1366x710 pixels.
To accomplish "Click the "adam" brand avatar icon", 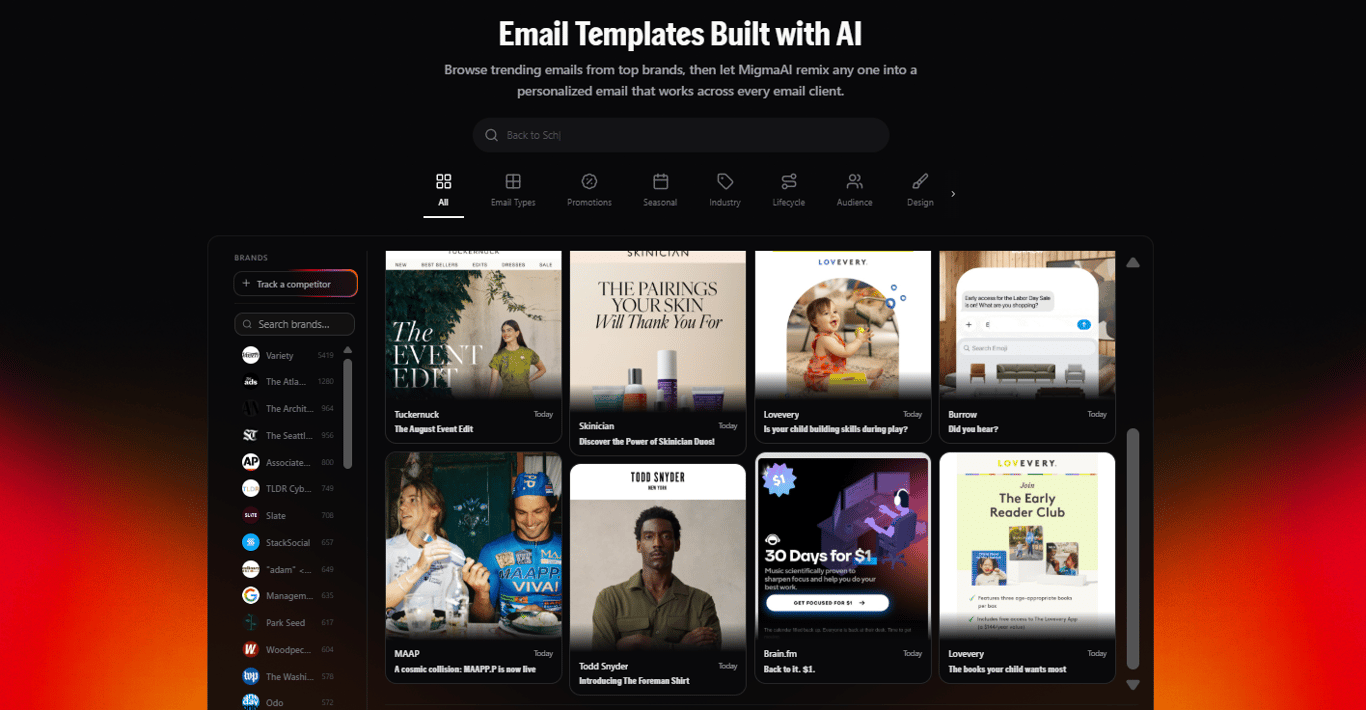I will click(250, 569).
